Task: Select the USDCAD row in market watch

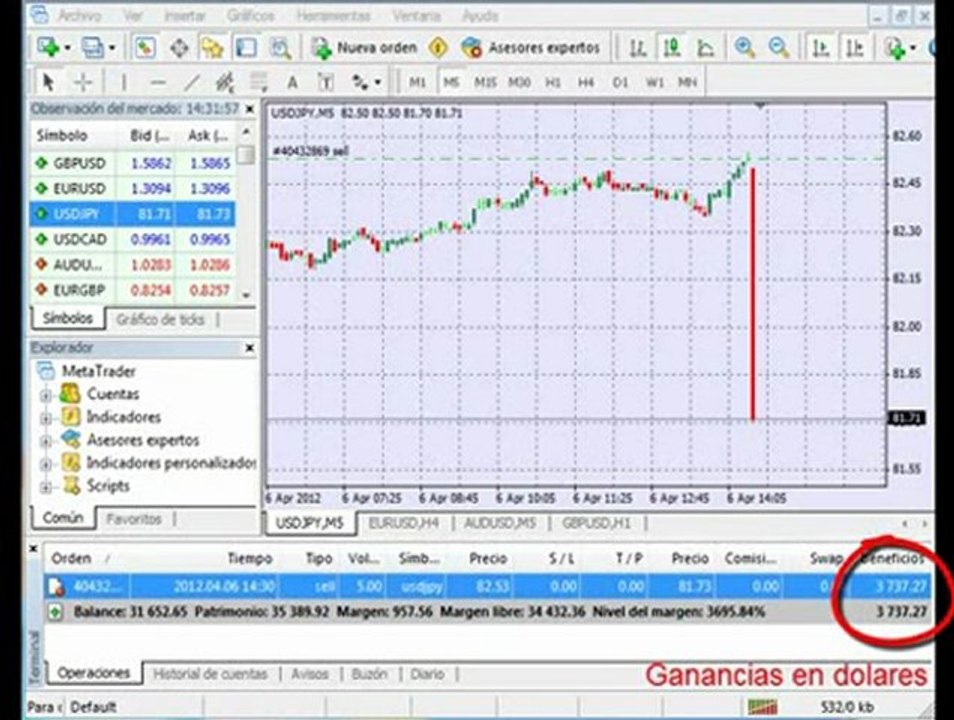Action: pyautogui.click(x=133, y=239)
